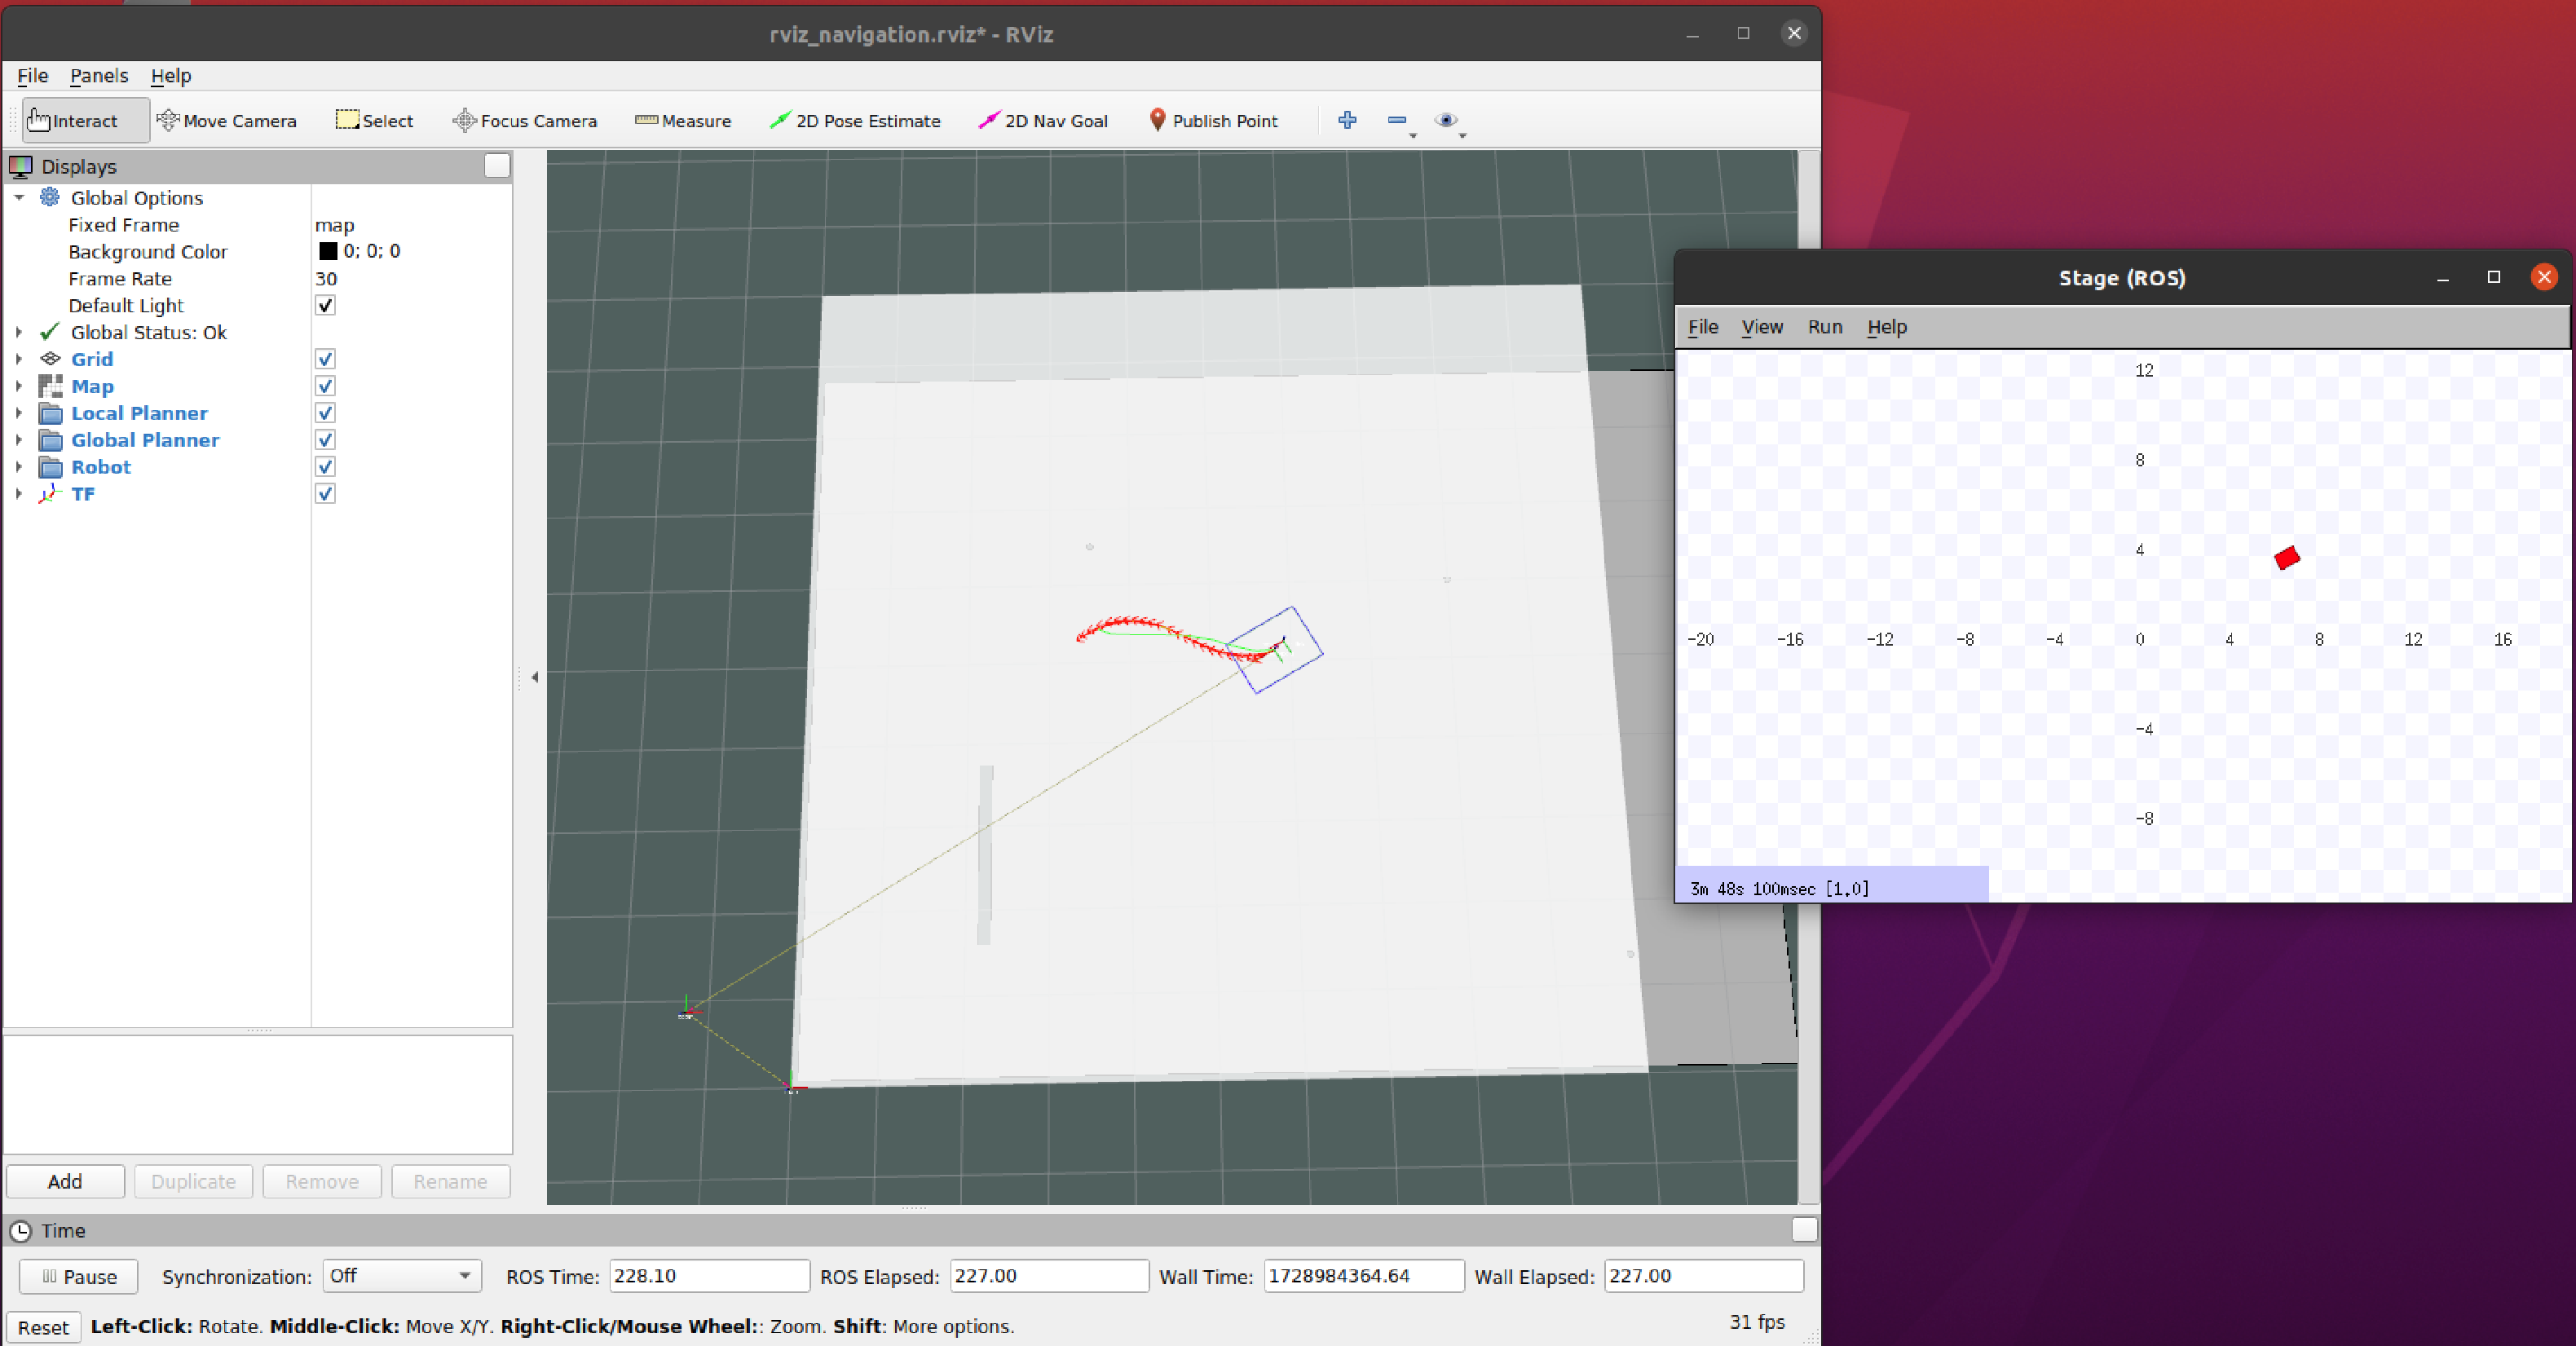Select the Interact tool
The height and width of the screenshot is (1346, 2576).
[85, 120]
